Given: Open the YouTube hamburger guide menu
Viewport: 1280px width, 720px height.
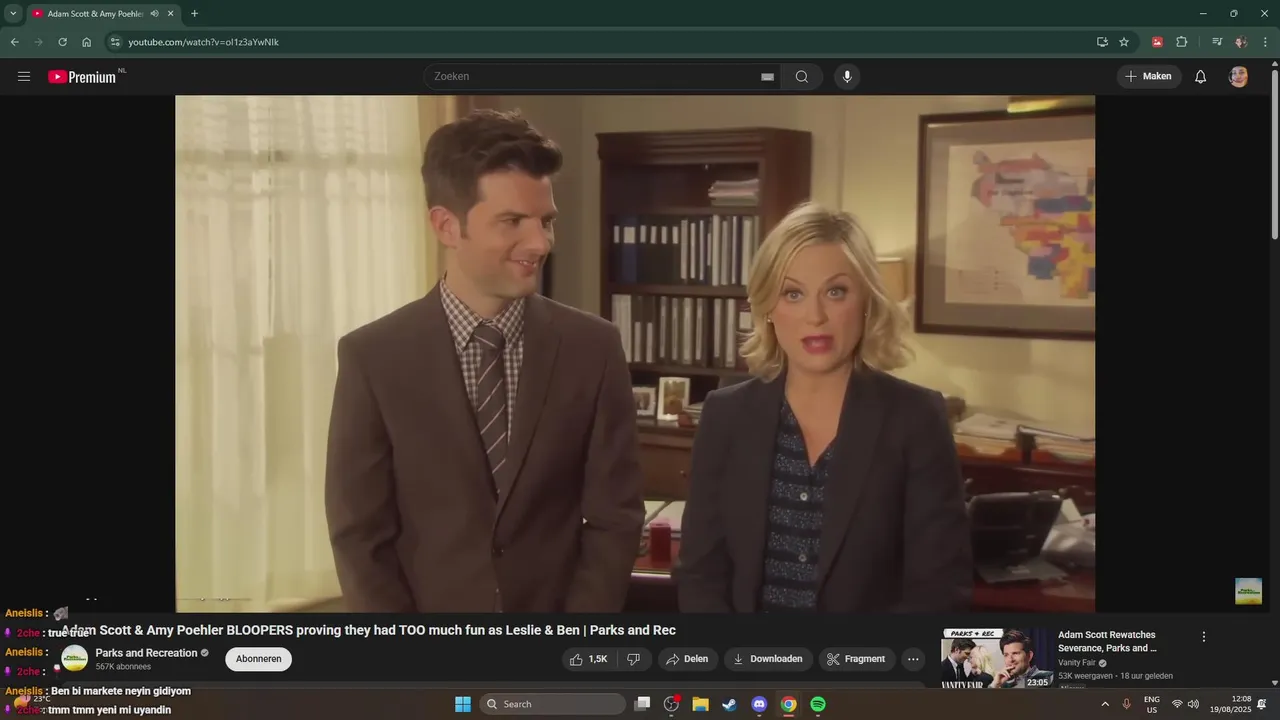Looking at the screenshot, I should tap(24, 77).
